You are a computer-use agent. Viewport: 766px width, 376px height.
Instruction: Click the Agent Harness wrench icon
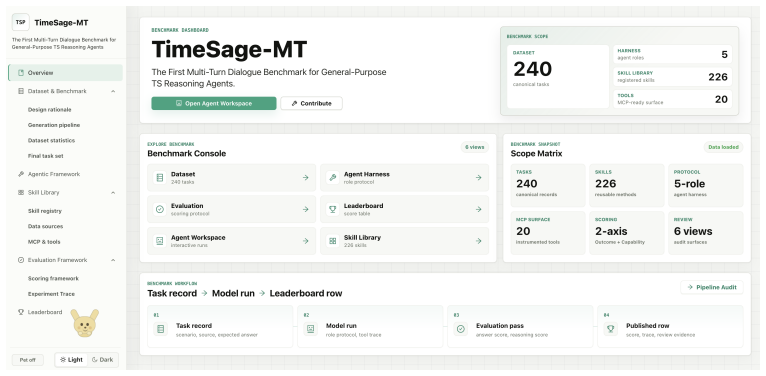(333, 178)
